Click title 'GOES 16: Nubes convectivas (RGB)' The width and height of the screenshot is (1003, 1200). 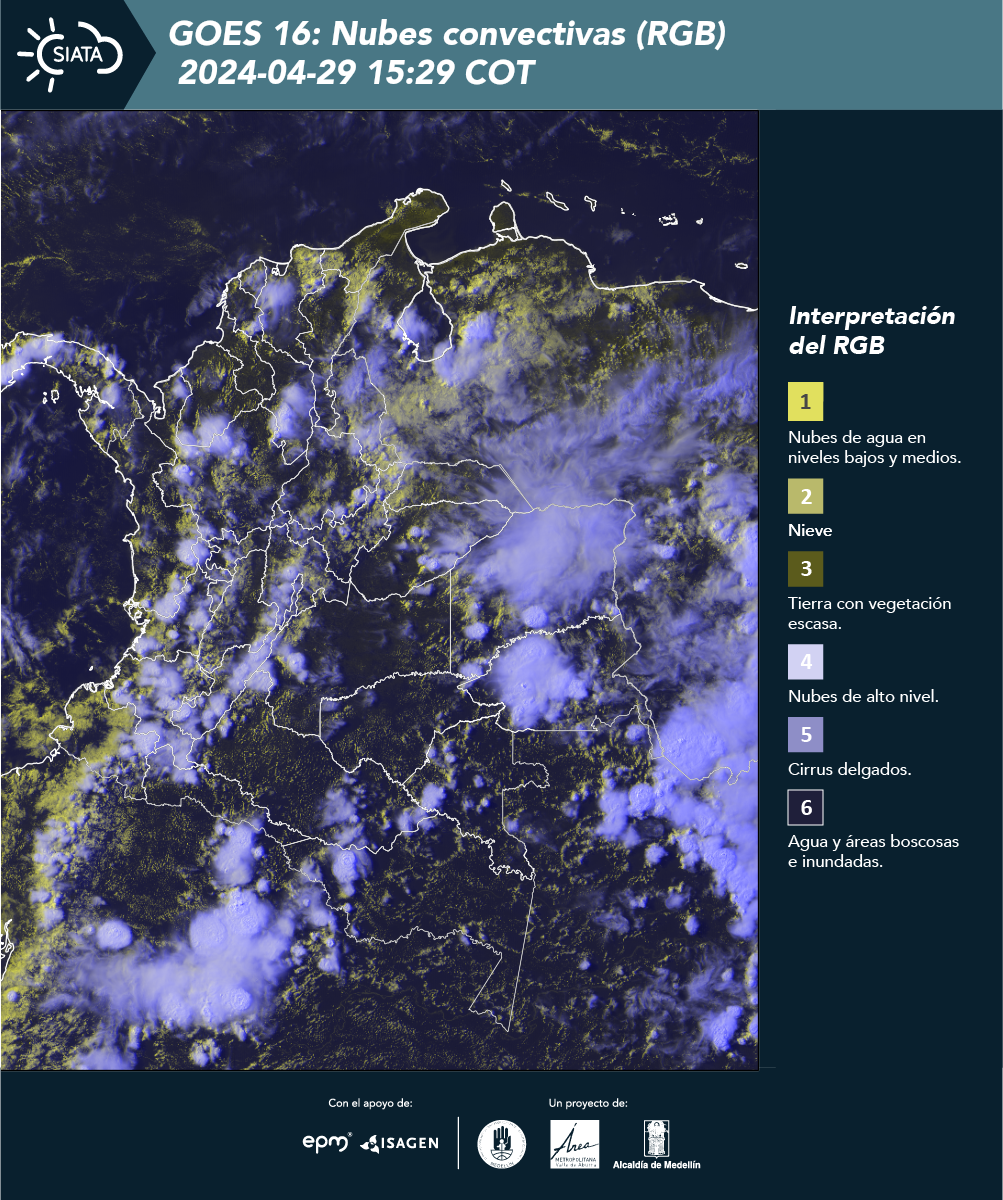(x=447, y=34)
